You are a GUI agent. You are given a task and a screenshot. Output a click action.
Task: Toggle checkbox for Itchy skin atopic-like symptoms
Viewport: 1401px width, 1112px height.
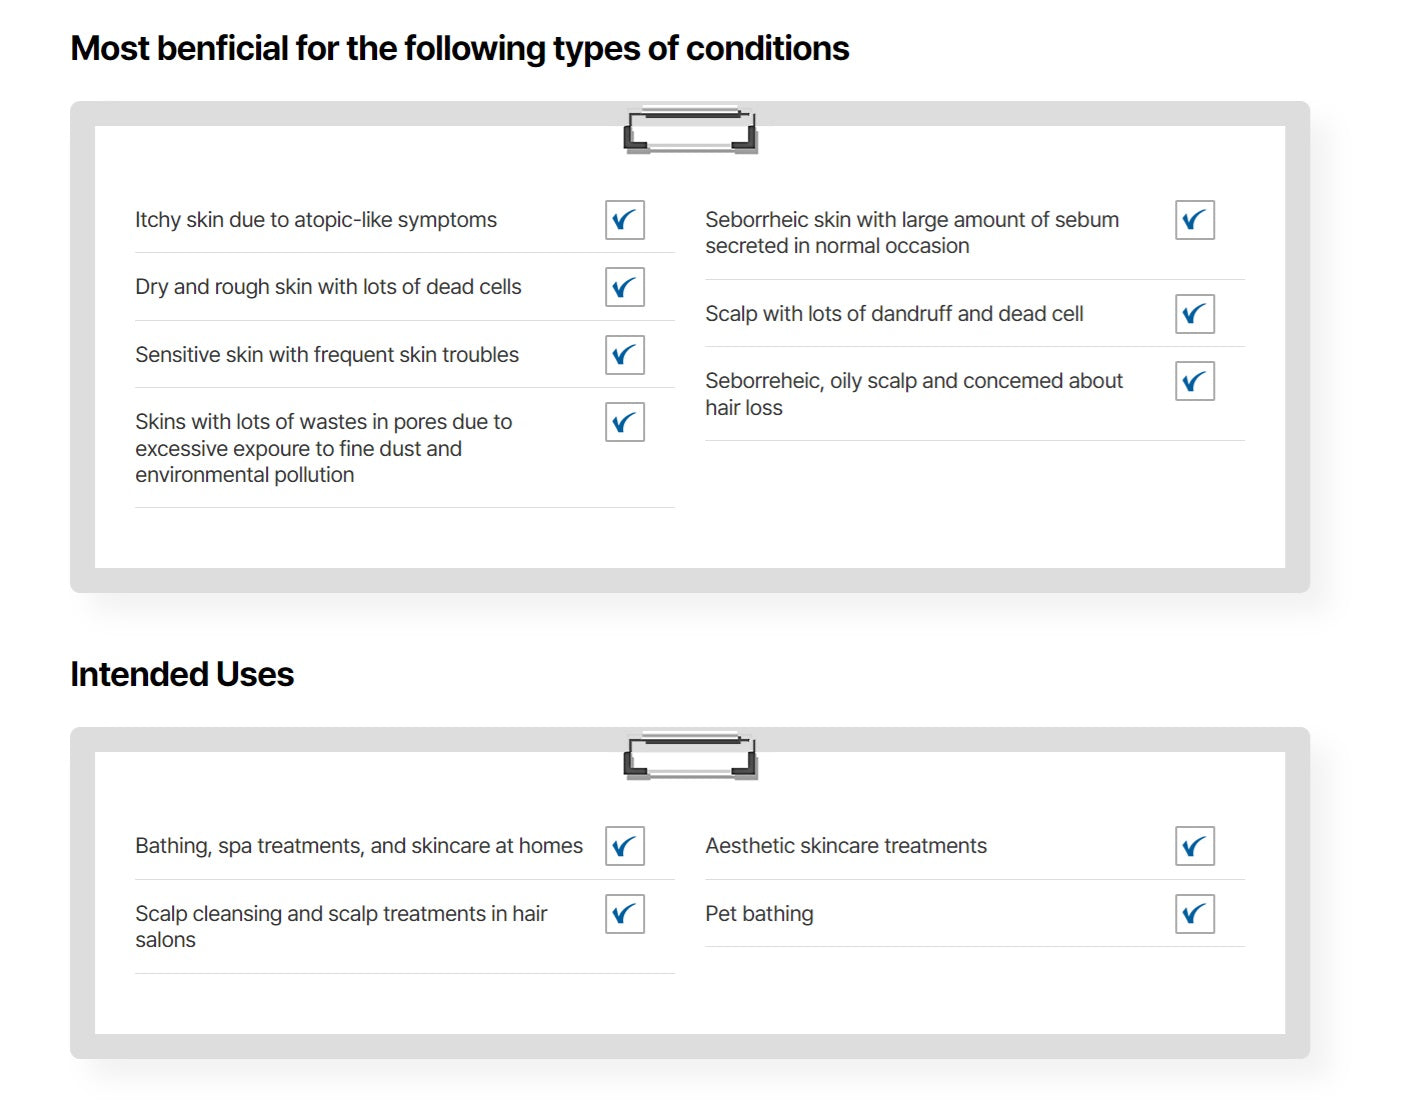(625, 220)
